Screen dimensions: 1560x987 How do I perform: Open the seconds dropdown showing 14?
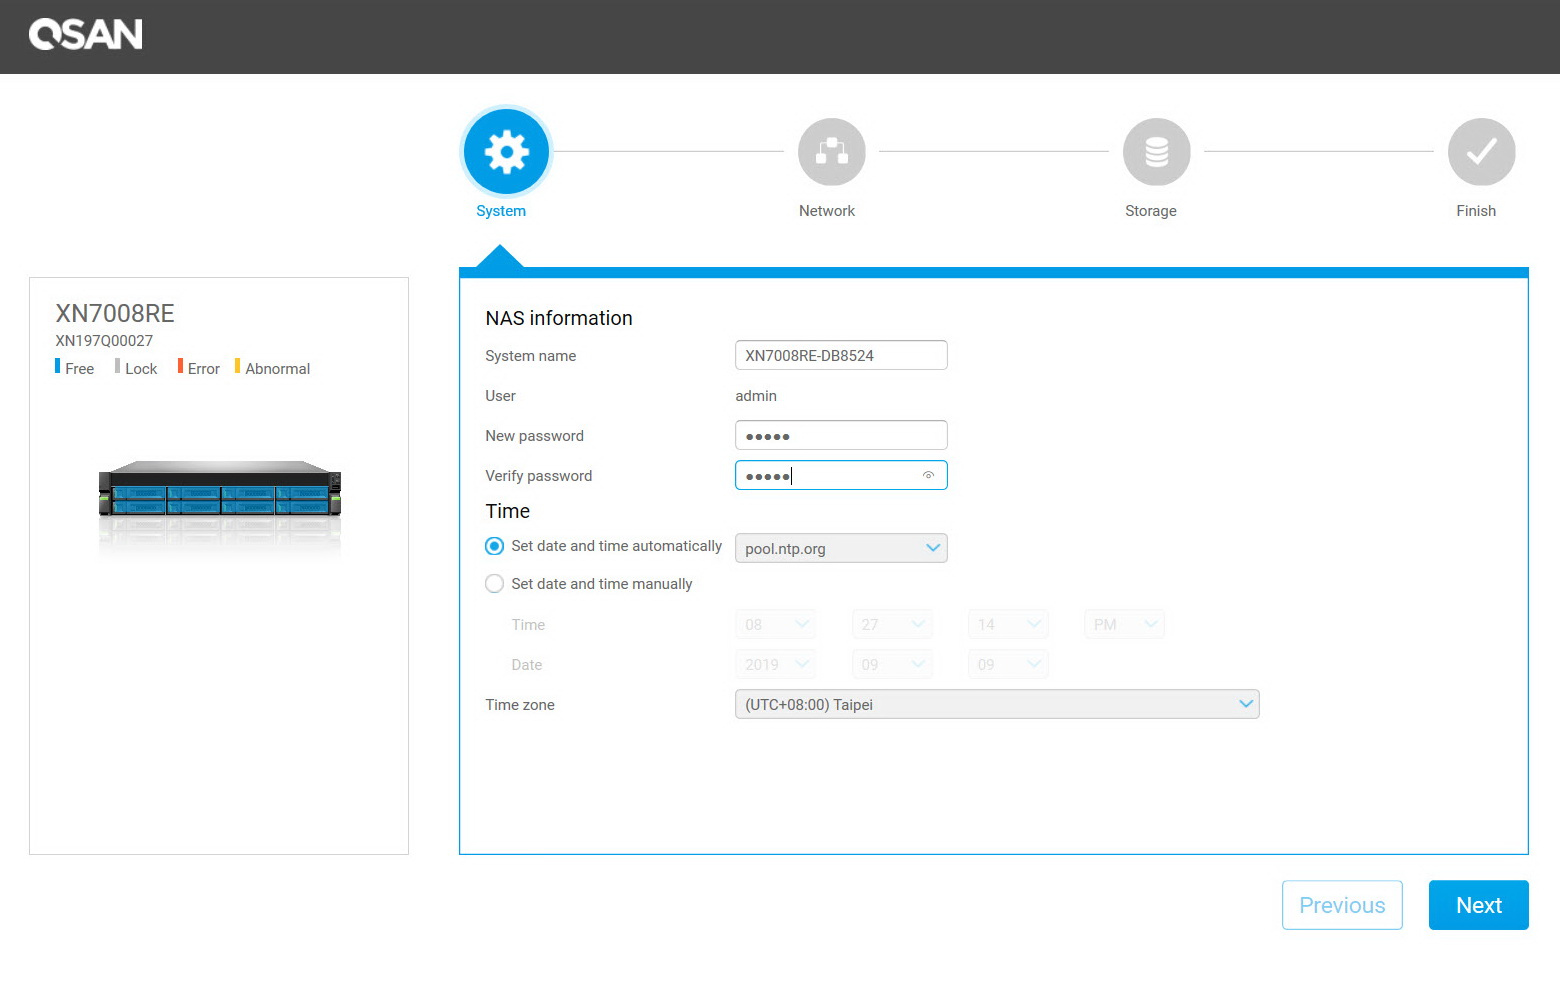pyautogui.click(x=1008, y=624)
